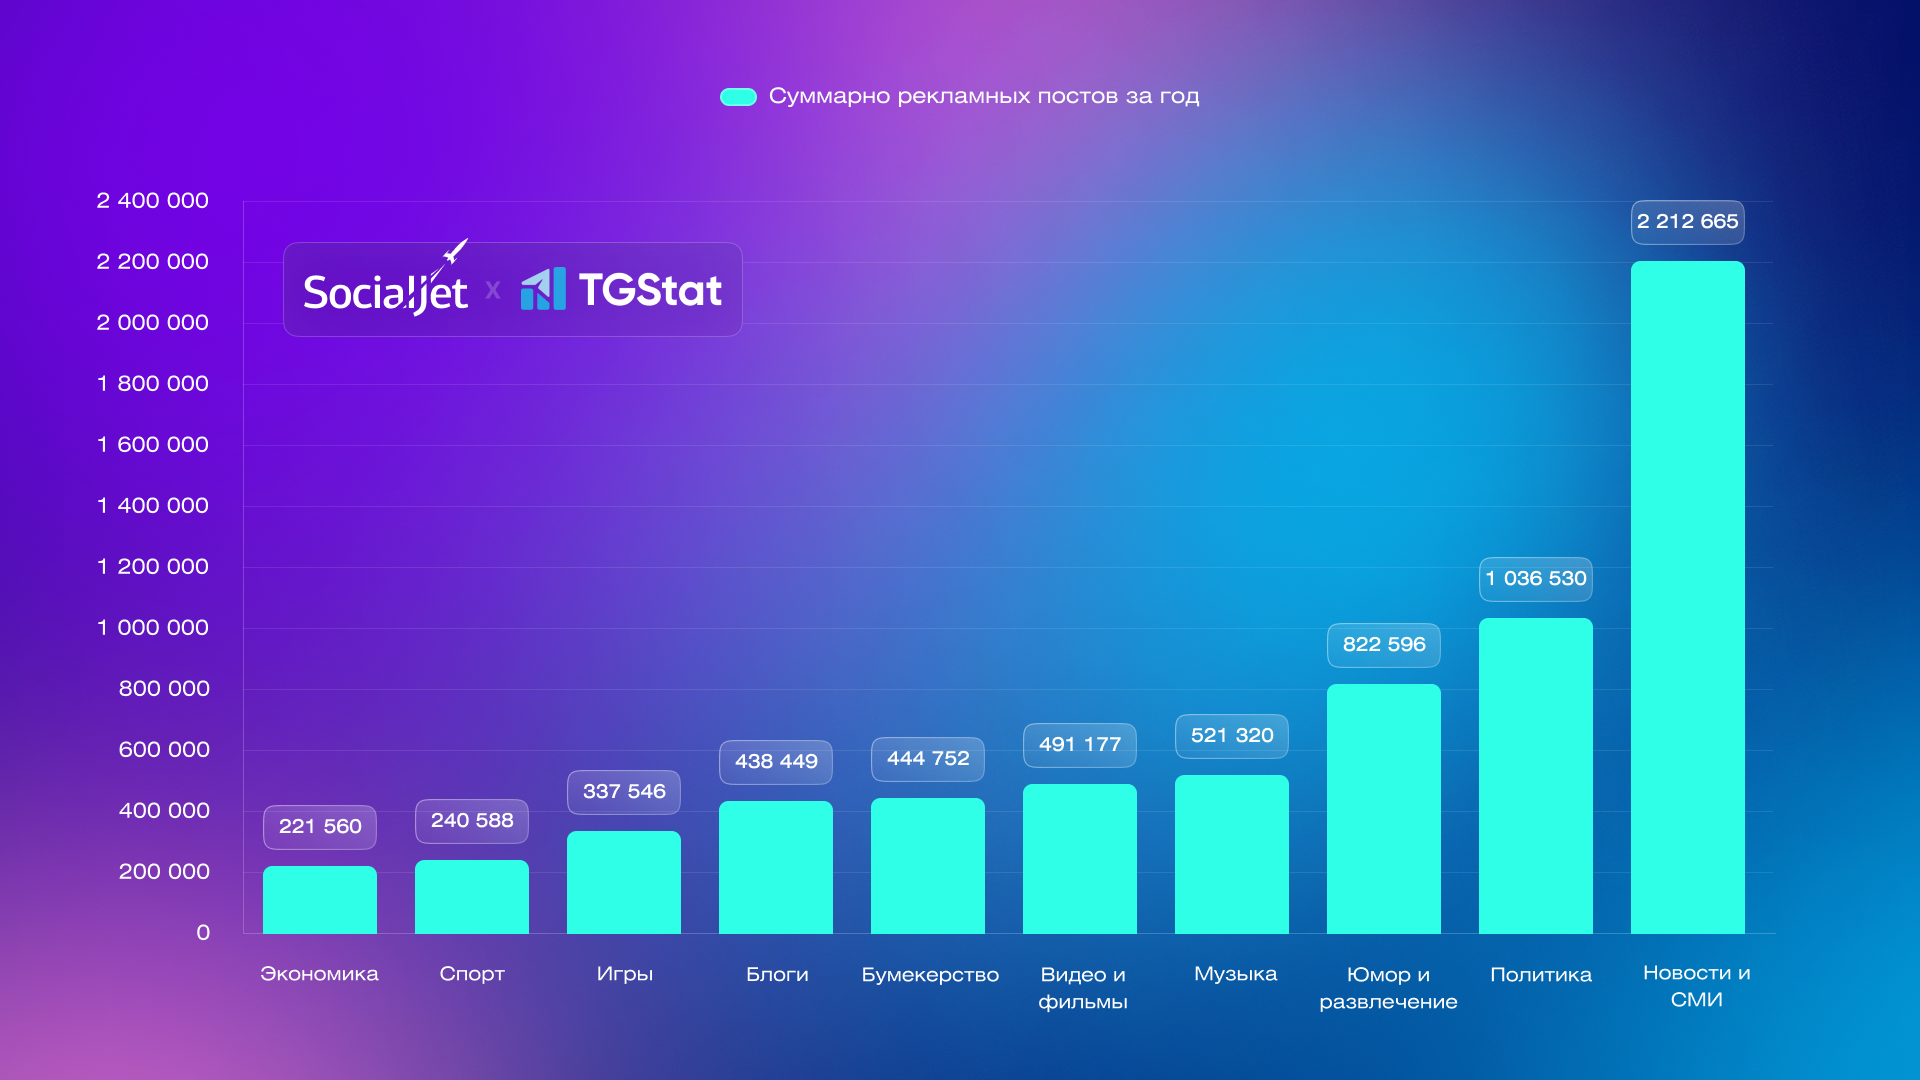Click the 337 546 value label
1920x1080 pixels.
623,792
